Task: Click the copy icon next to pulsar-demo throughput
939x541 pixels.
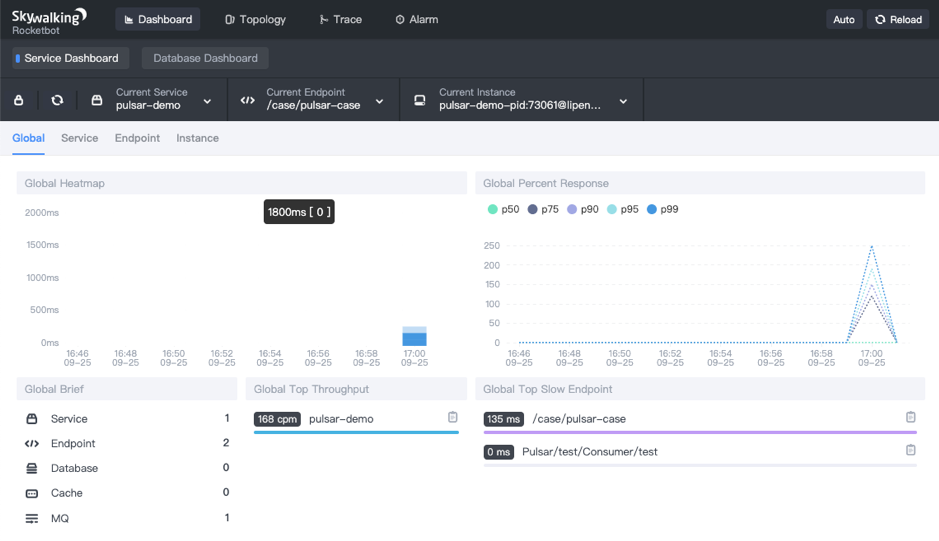Action: pos(453,417)
